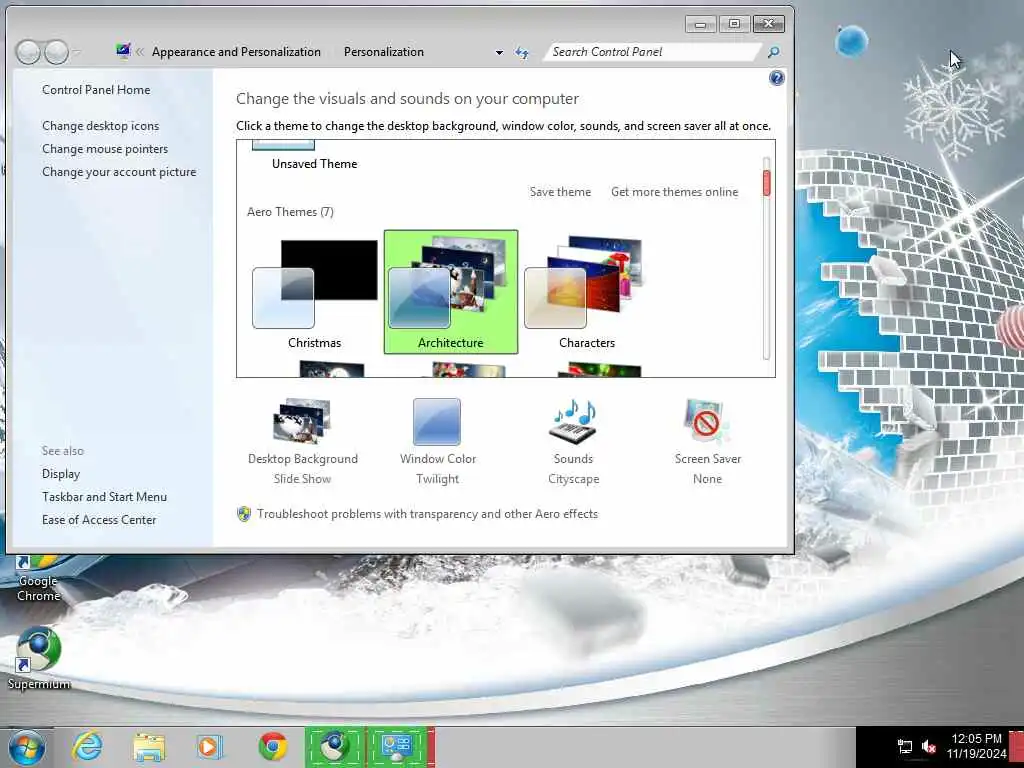Open the blue Help question mark icon
The height and width of the screenshot is (768, 1024).
tap(776, 78)
